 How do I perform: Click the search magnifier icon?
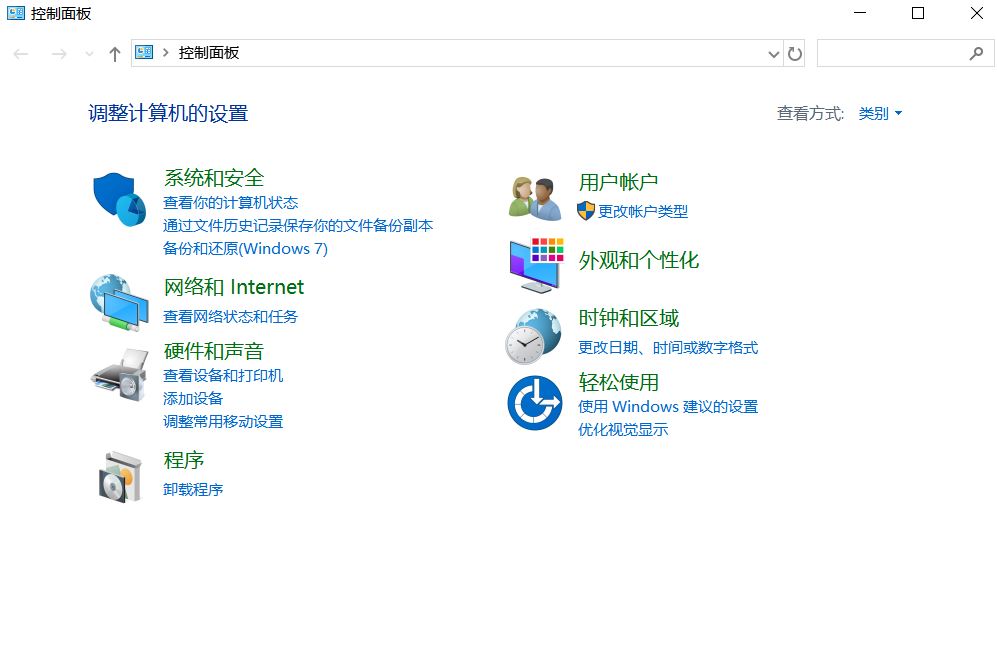tap(976, 53)
